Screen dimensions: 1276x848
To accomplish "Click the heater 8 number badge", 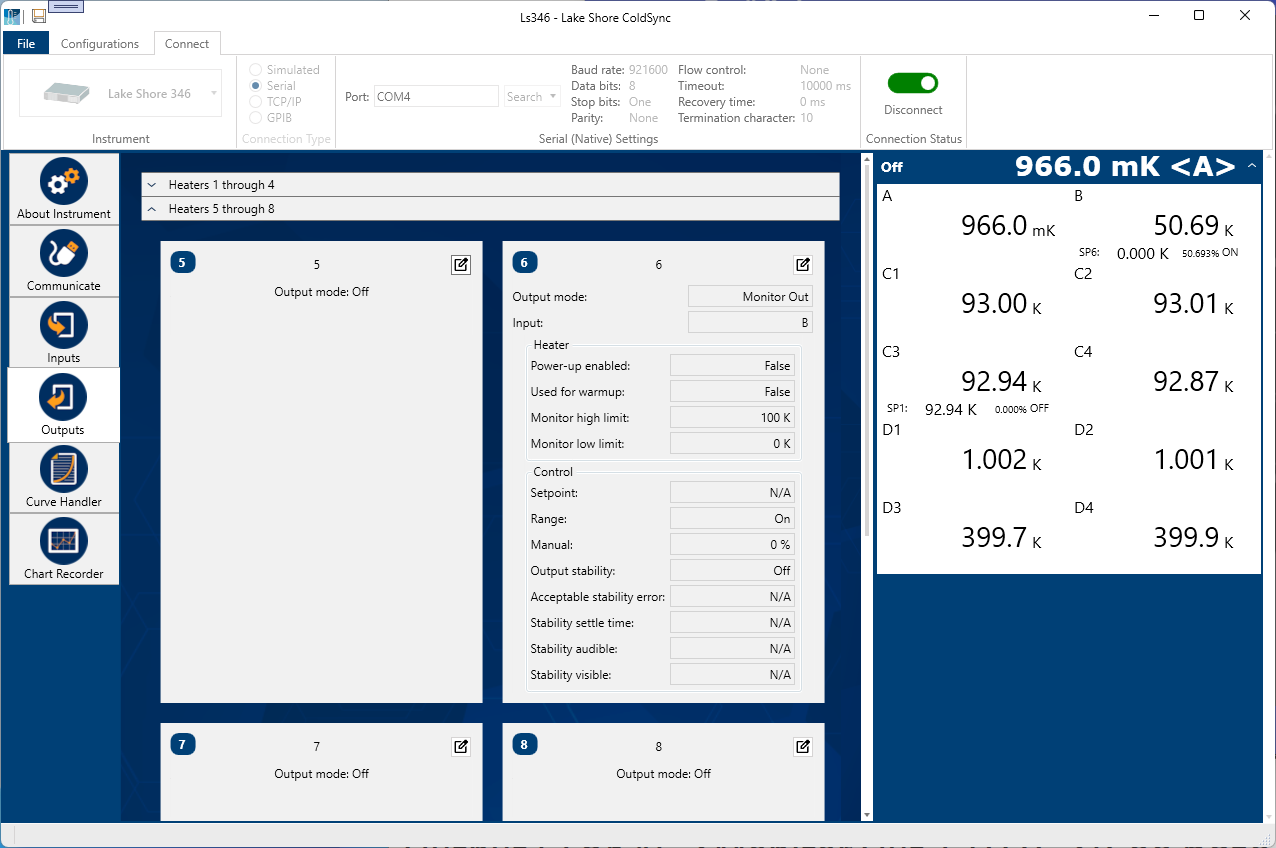I will point(525,744).
